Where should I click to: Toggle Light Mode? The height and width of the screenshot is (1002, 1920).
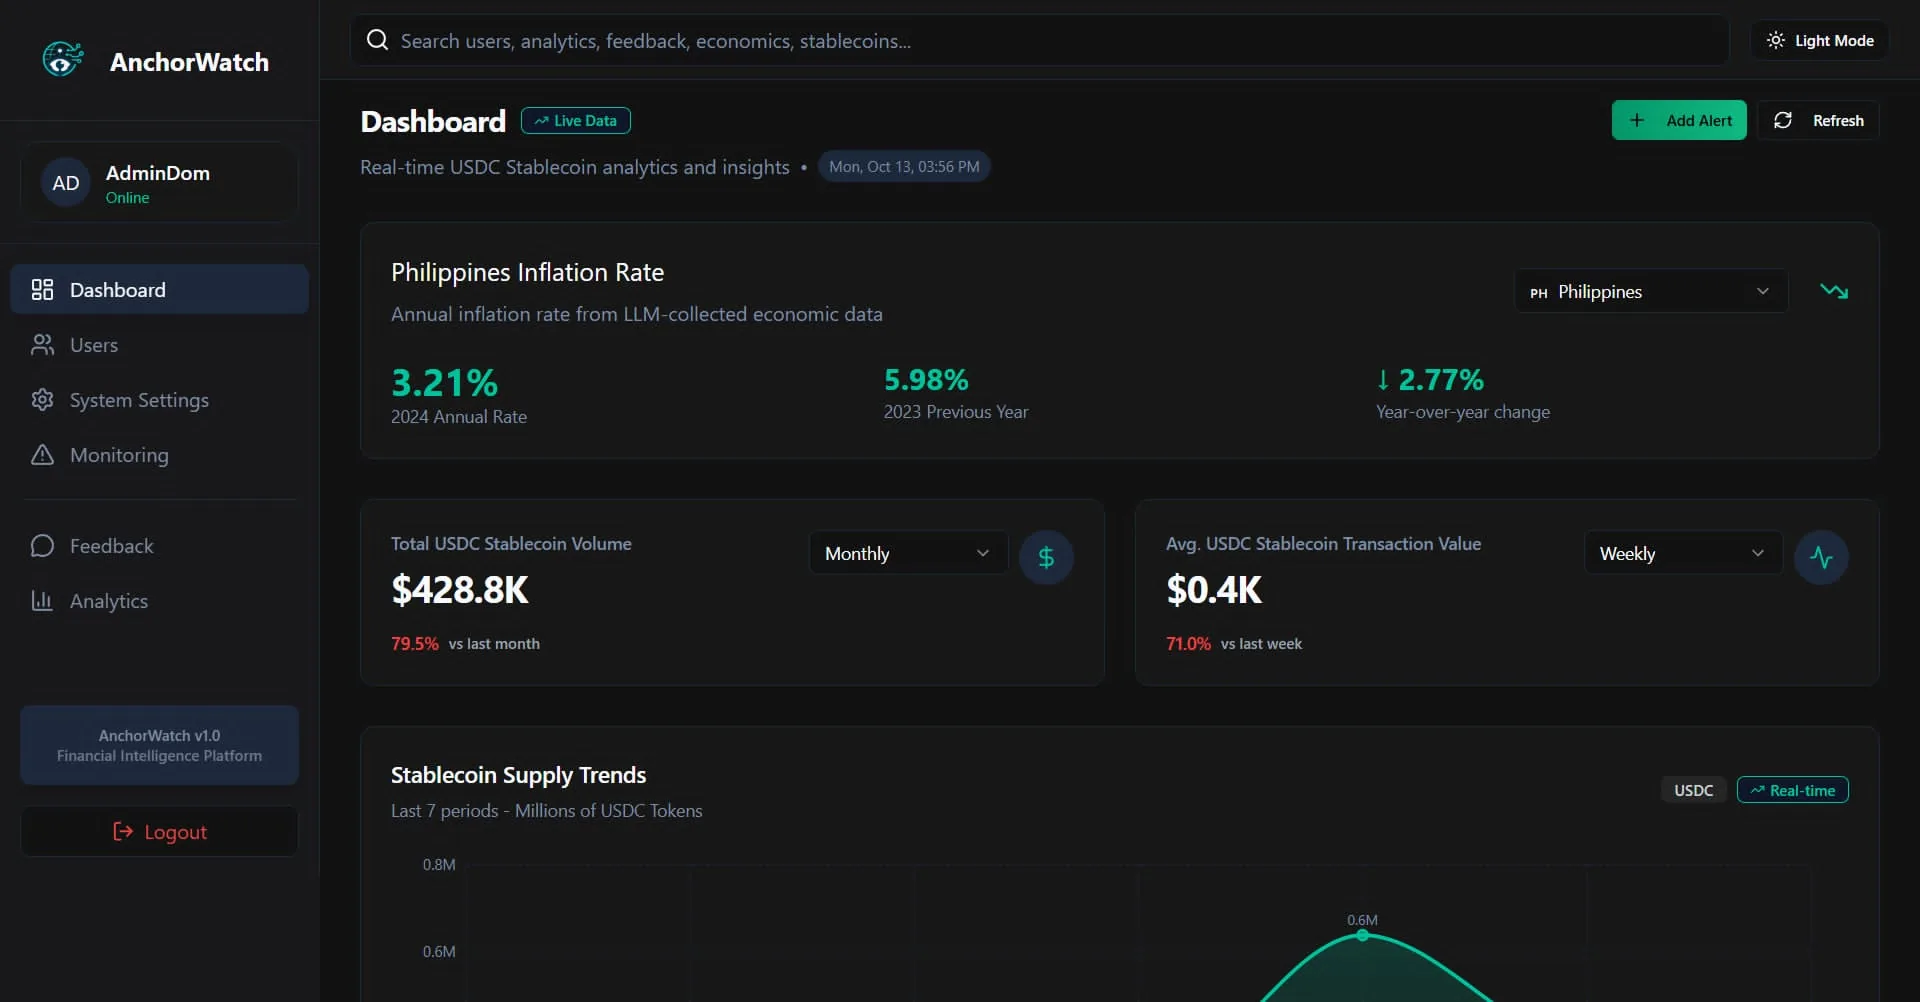point(1820,40)
